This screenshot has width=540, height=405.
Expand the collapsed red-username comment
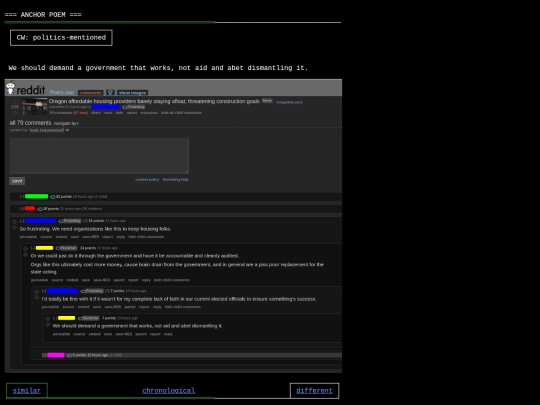click(22, 209)
